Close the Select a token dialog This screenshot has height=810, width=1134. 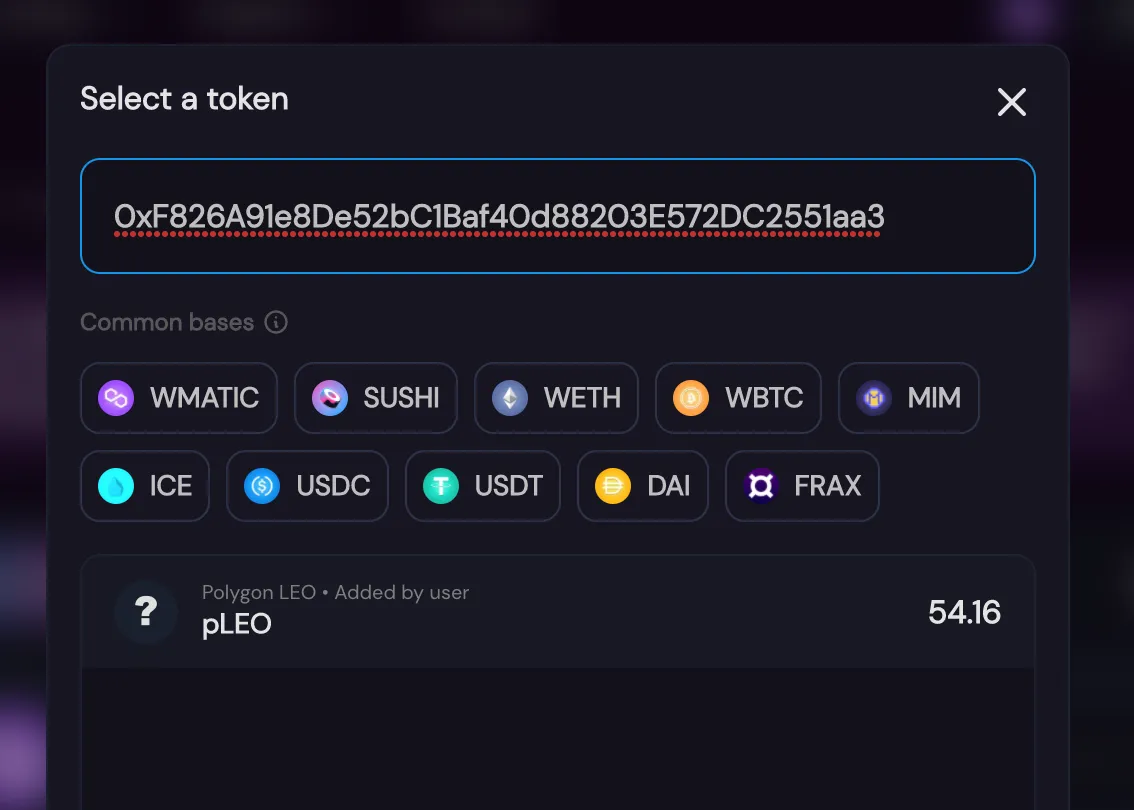pos(1012,101)
